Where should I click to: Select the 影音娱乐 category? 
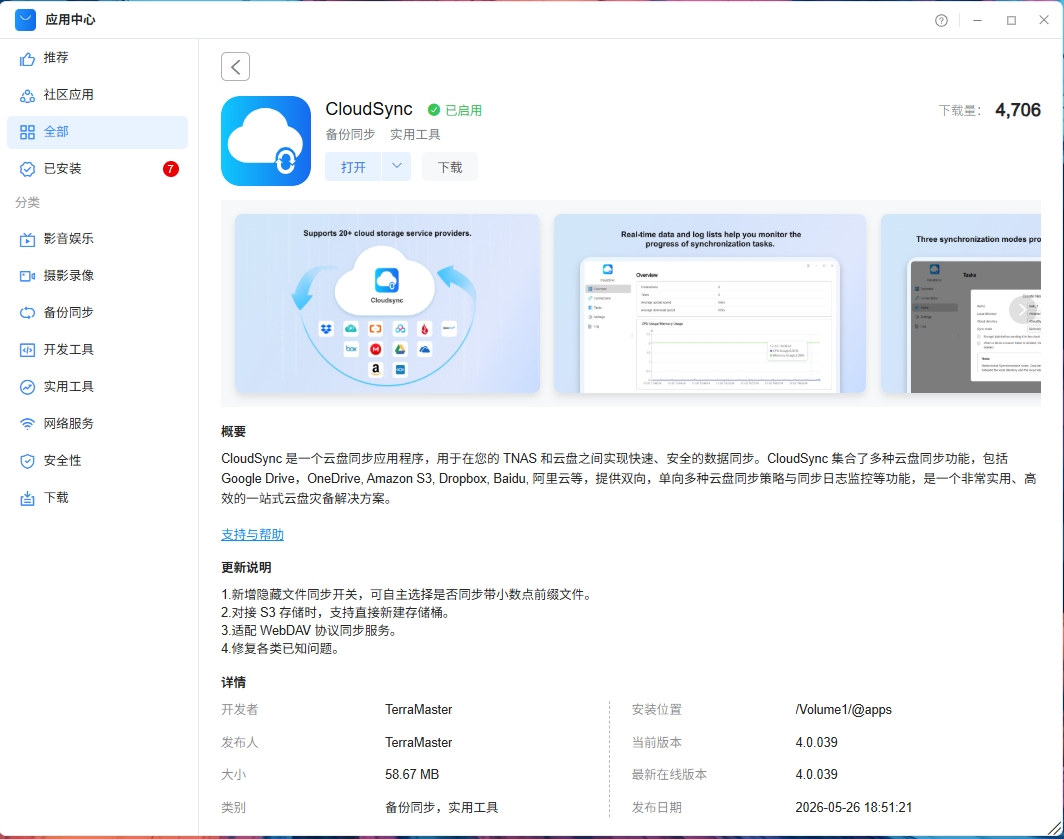pos(98,239)
